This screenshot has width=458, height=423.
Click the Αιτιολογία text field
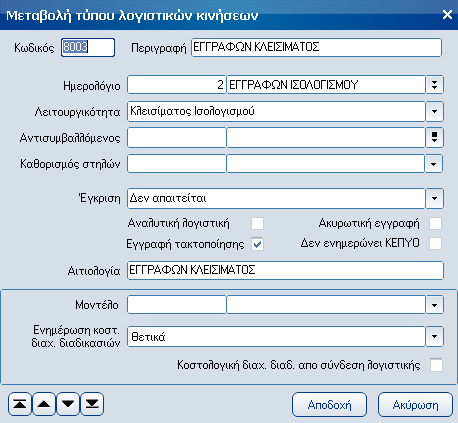[285, 270]
